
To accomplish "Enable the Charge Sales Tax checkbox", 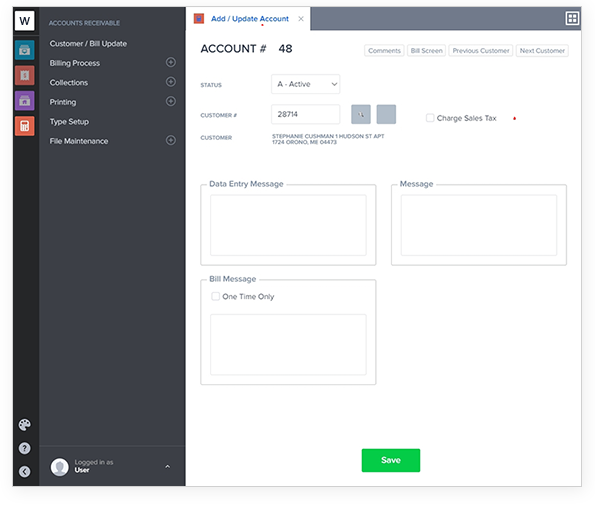I will (x=430, y=118).
